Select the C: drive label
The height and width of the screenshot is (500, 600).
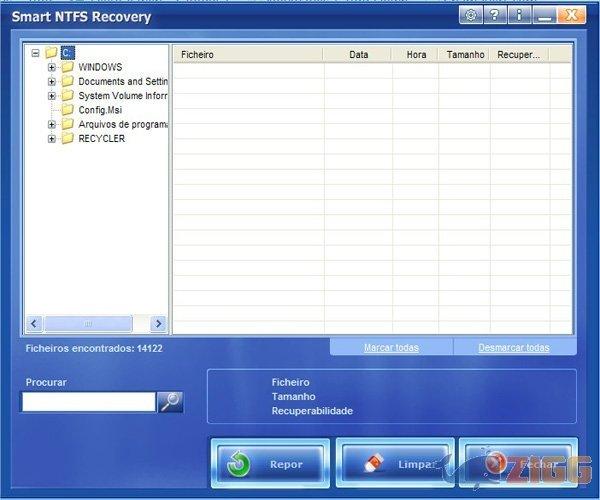point(67,52)
